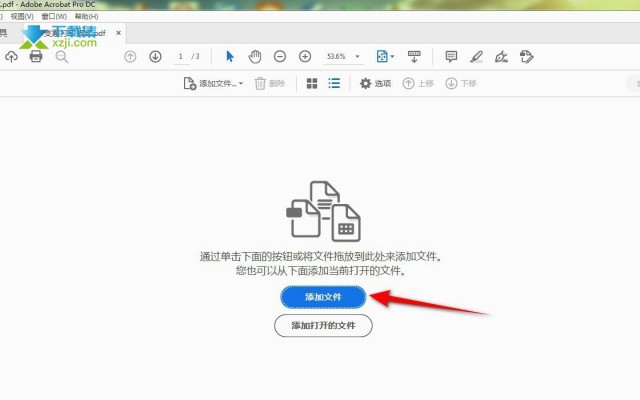Open 添加文件 toolbar dropdown arrow

pos(241,83)
